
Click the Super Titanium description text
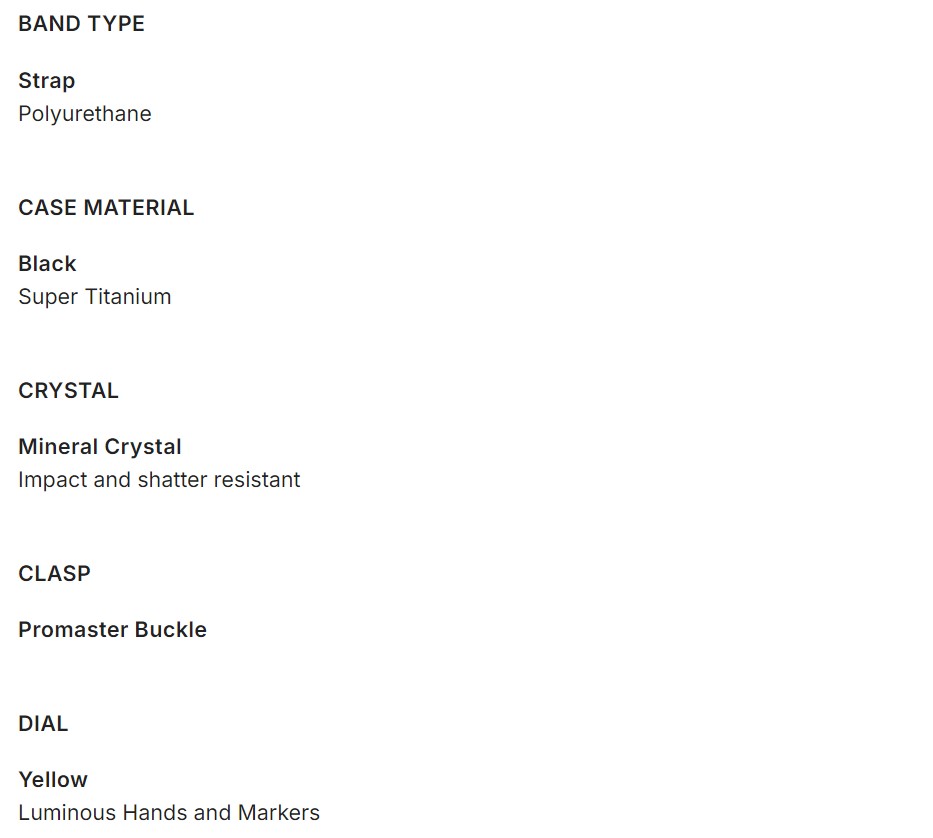pos(95,297)
